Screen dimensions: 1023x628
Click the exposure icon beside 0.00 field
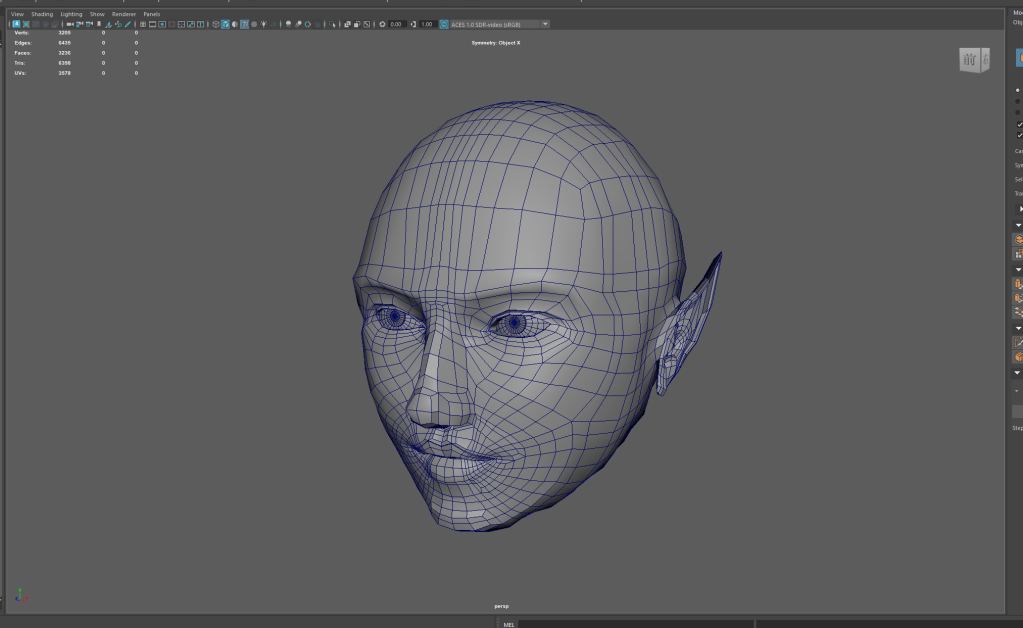(x=382, y=24)
